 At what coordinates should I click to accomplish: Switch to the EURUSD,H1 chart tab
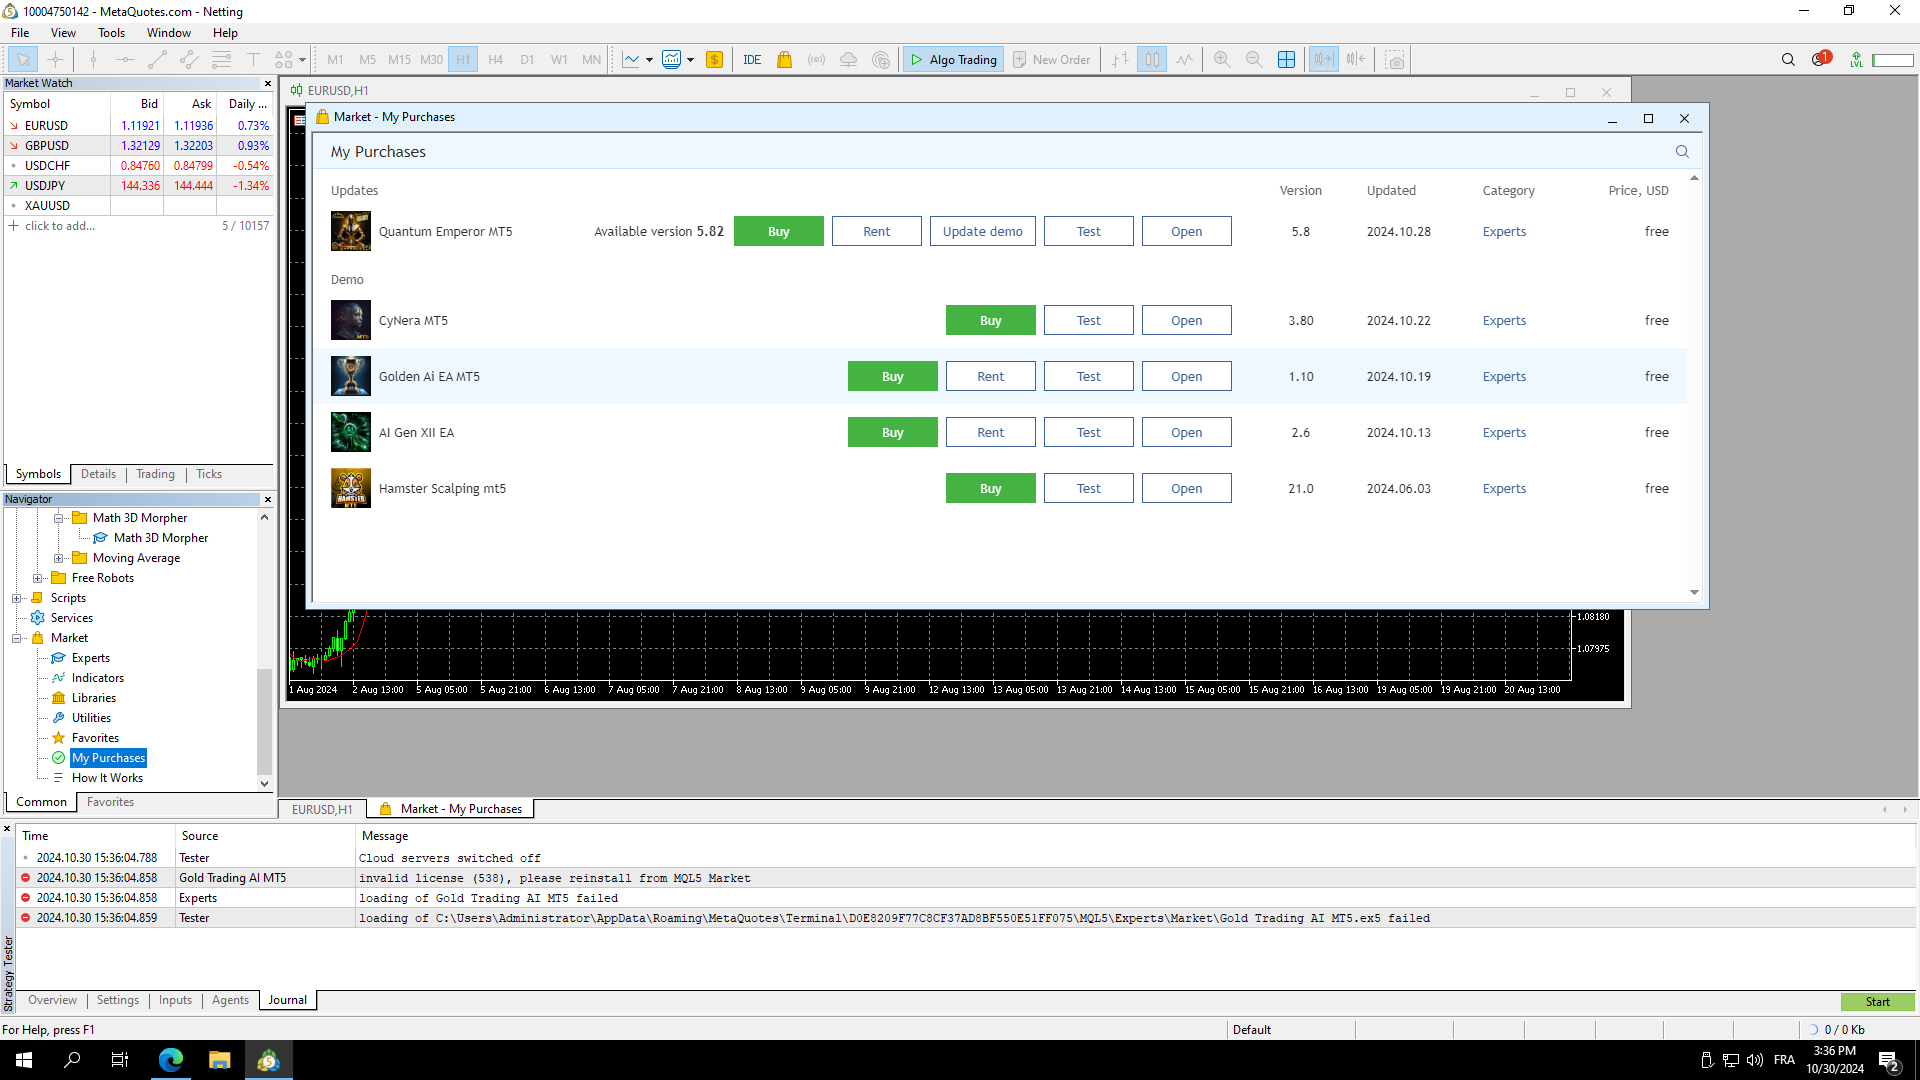tap(322, 809)
